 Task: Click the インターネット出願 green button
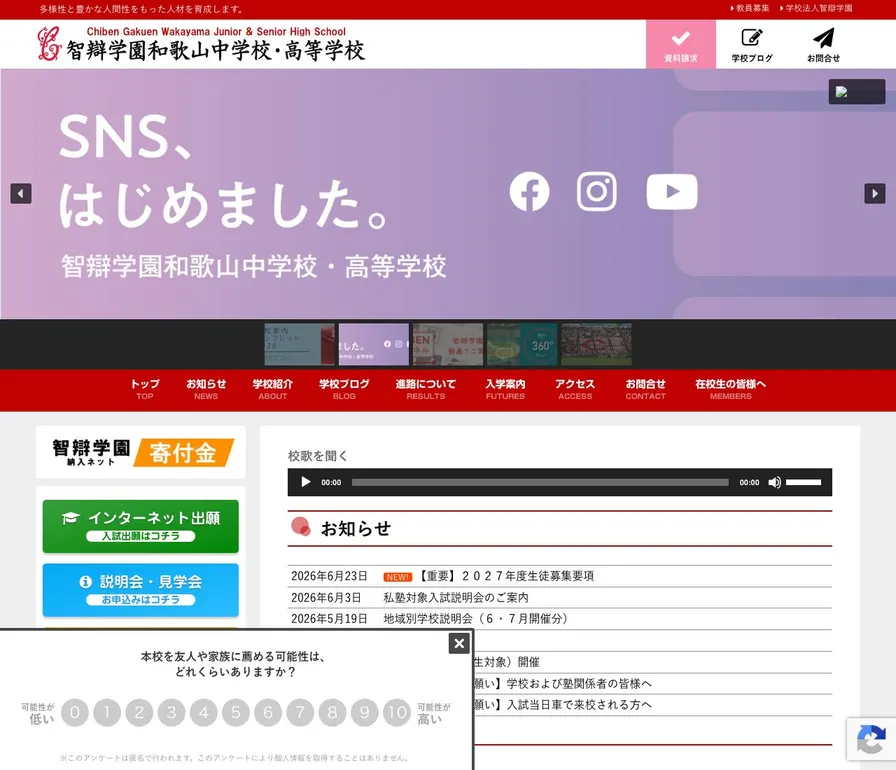[141, 527]
